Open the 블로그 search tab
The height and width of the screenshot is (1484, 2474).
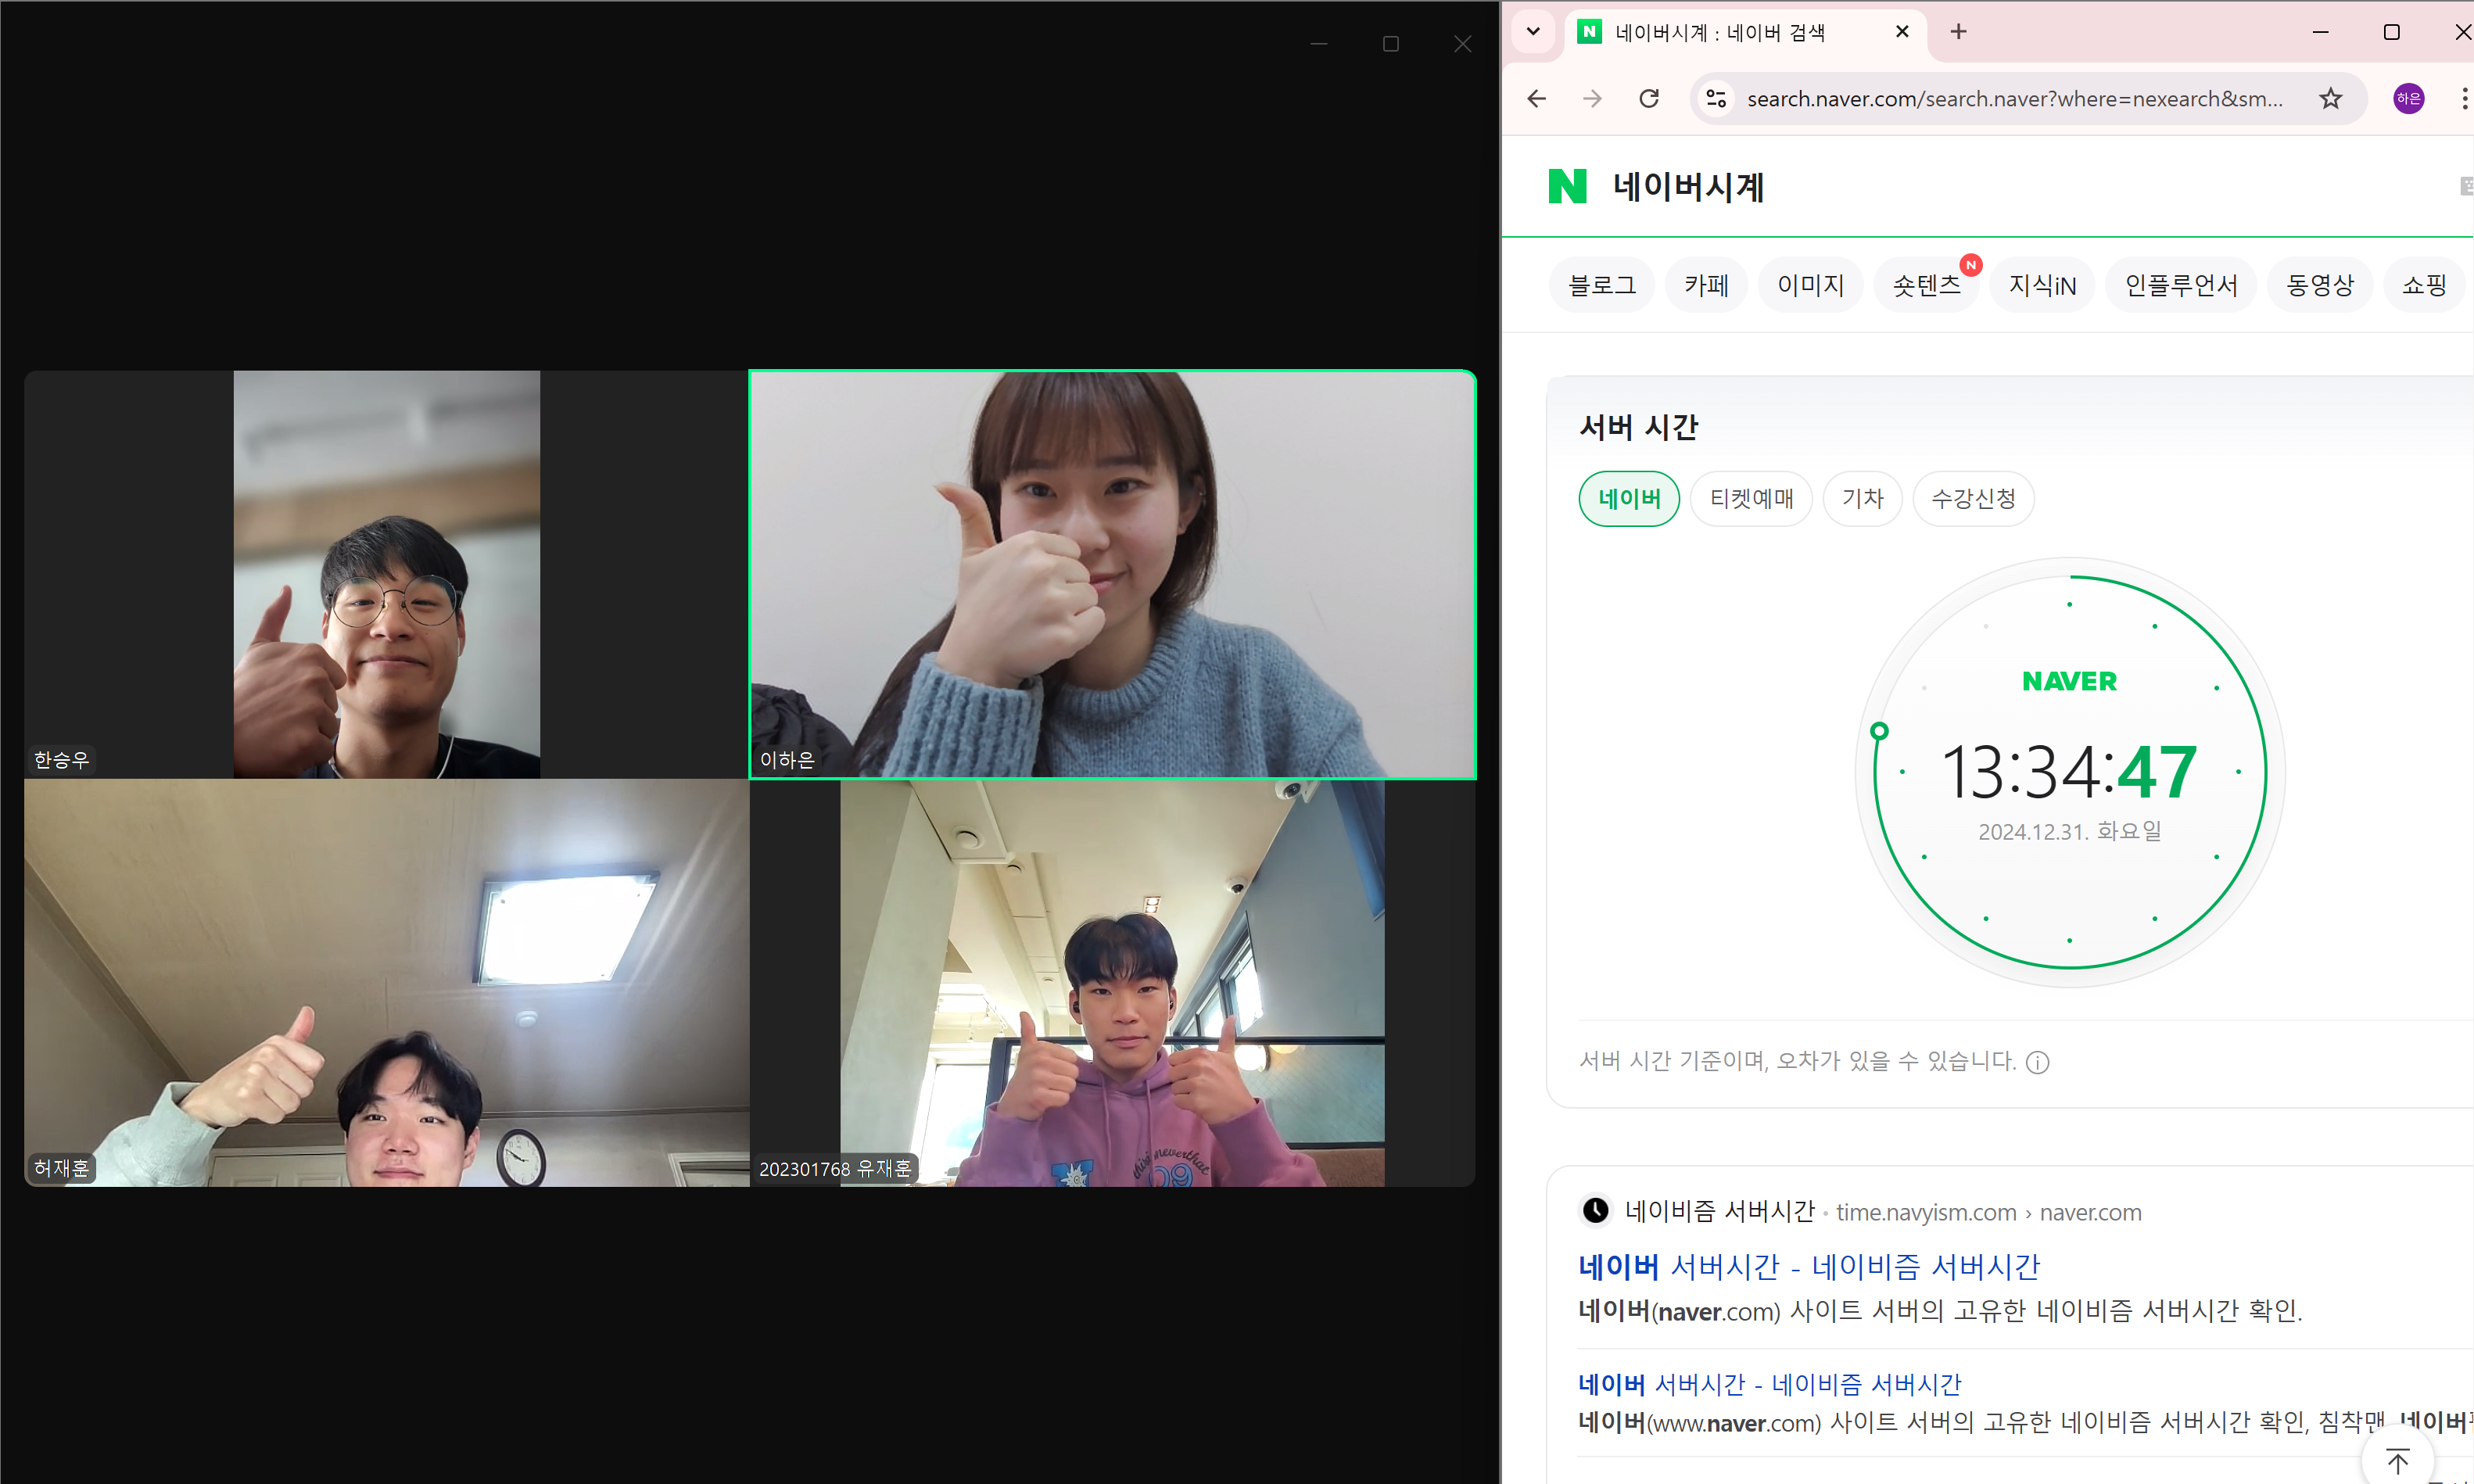tap(1602, 285)
